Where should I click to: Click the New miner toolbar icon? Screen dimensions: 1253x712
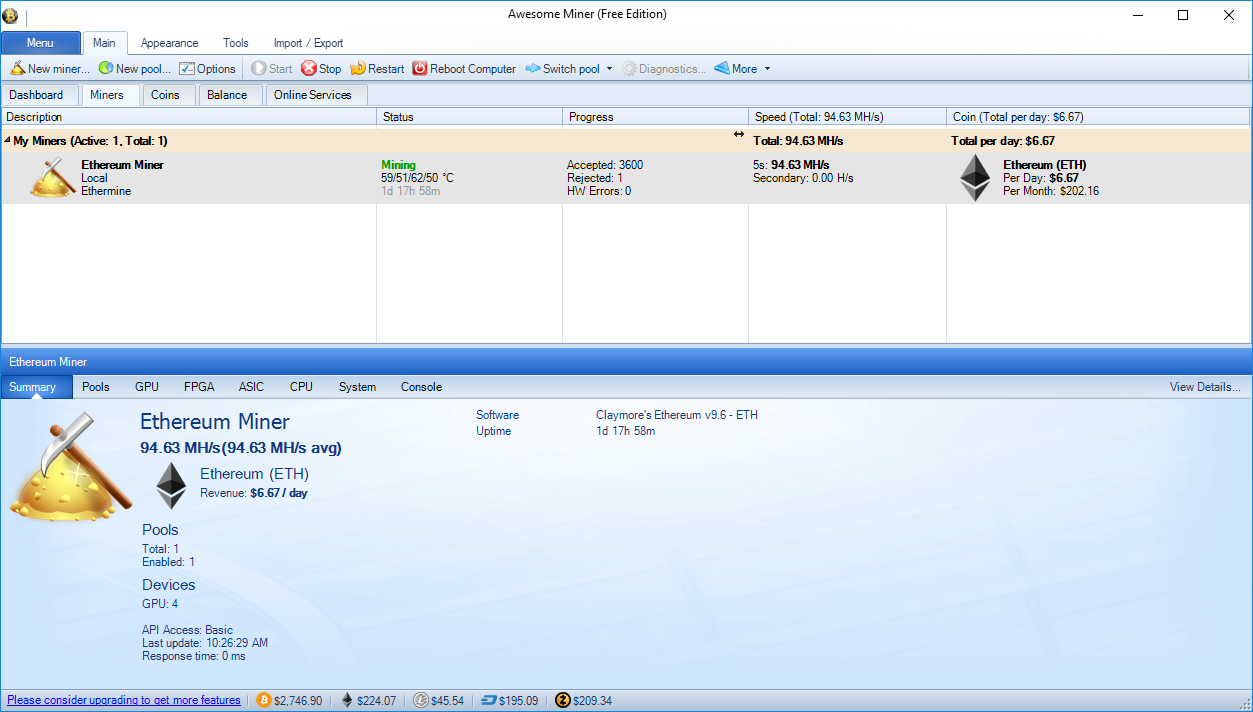(18, 69)
